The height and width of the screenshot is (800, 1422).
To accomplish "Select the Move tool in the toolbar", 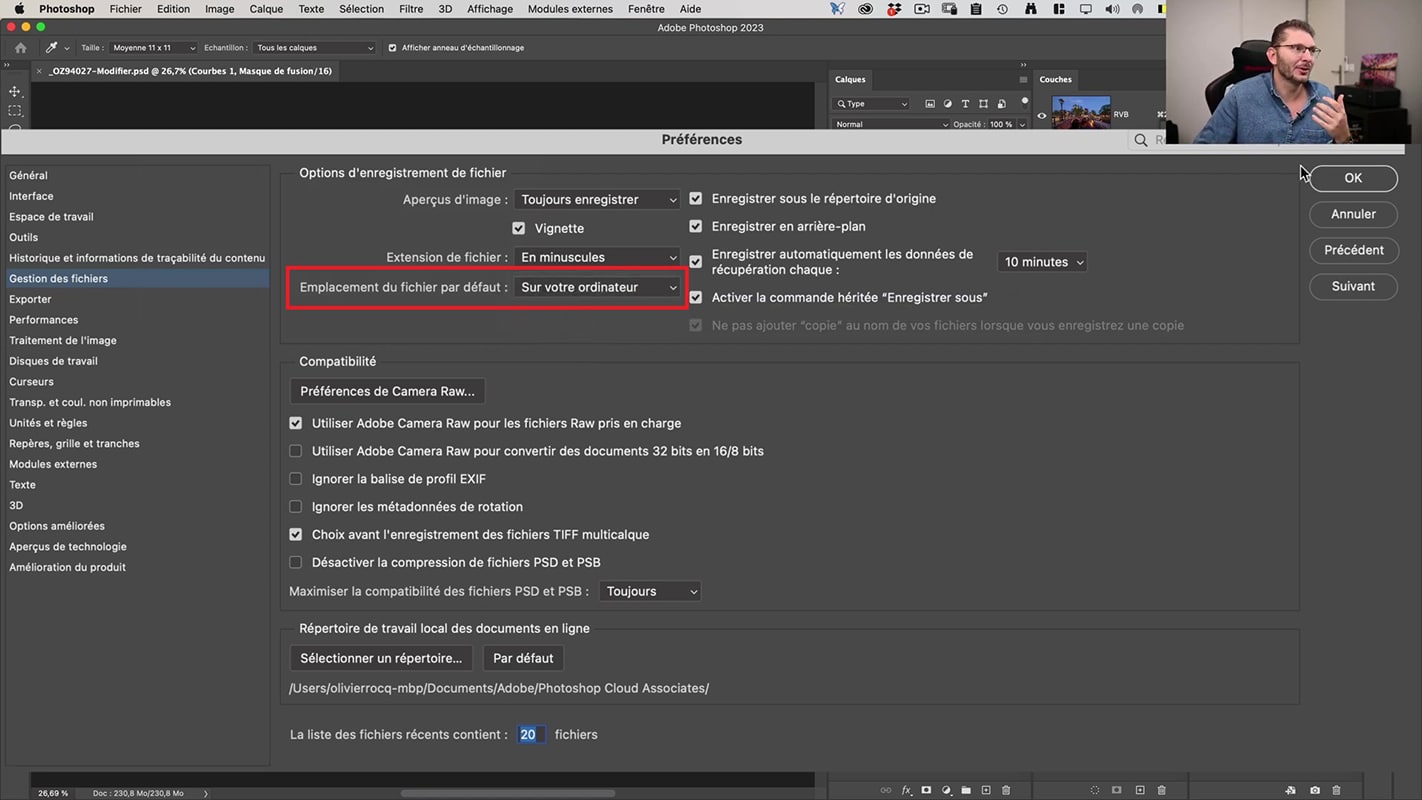I will 15,91.
